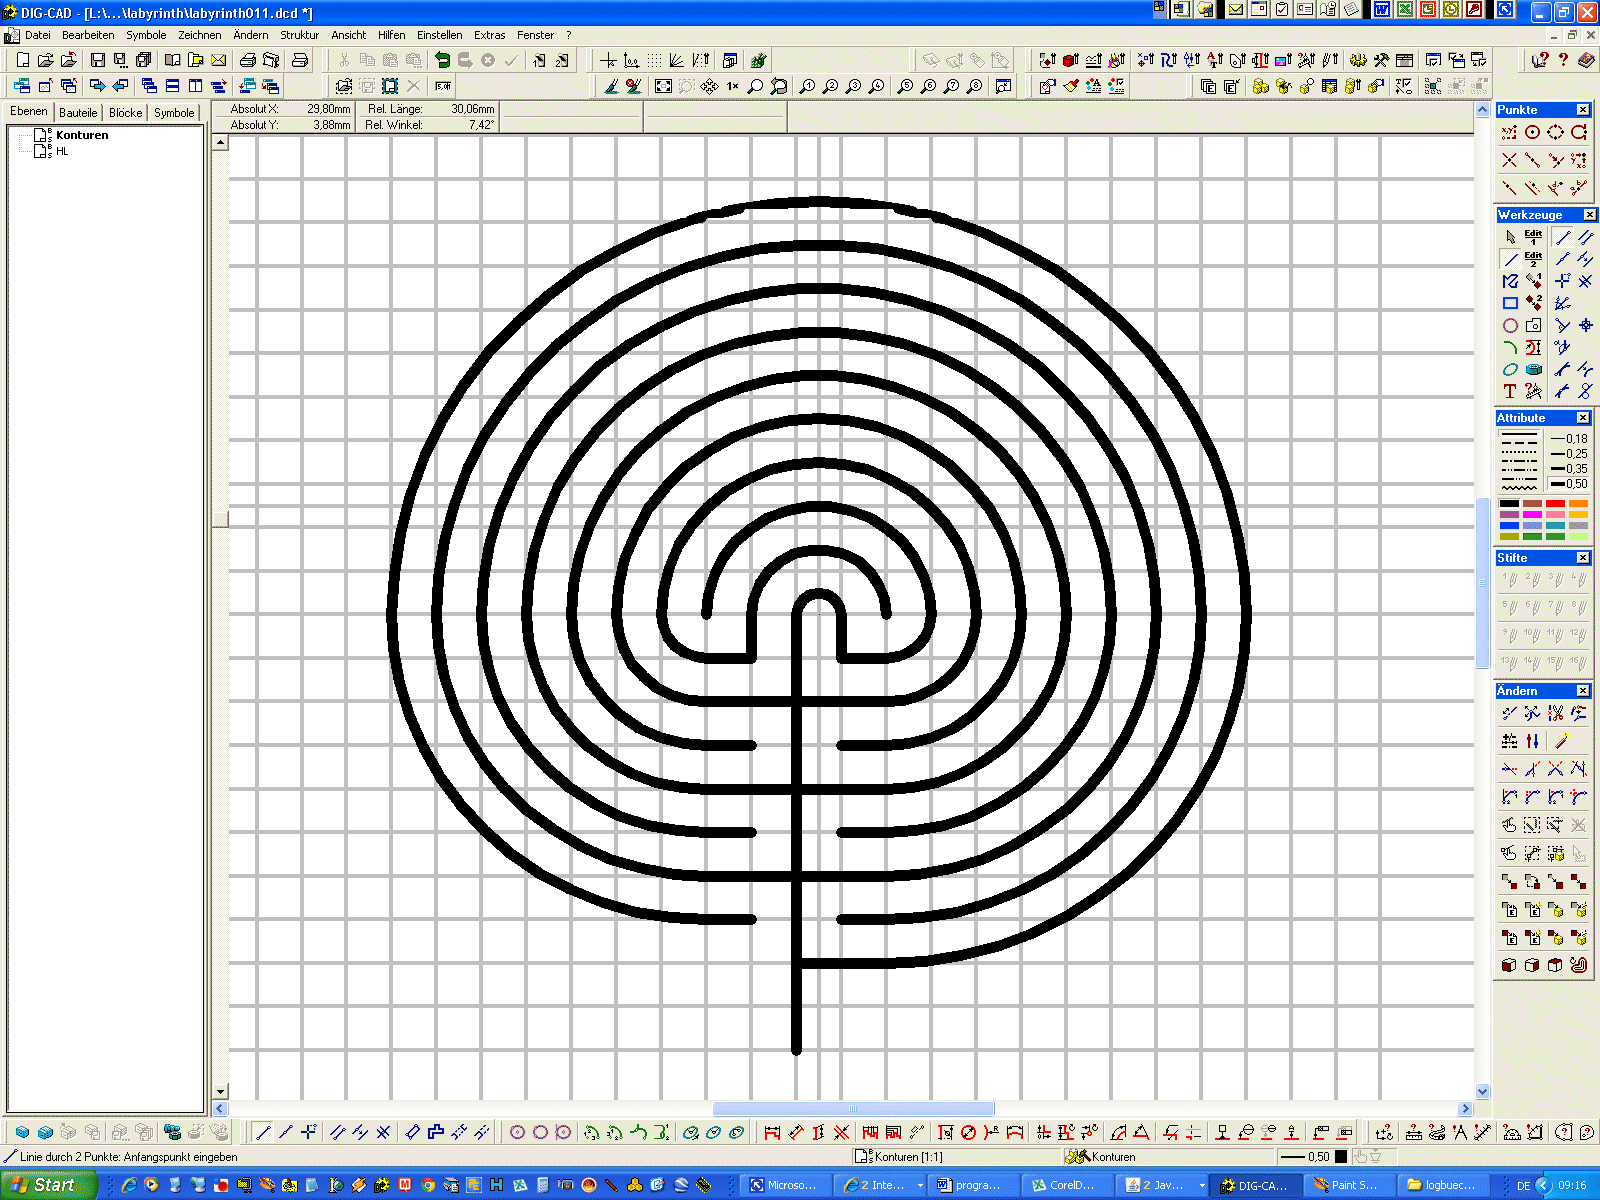Select the HL layer in tree
1600x1200 pixels.
pyautogui.click(x=62, y=152)
